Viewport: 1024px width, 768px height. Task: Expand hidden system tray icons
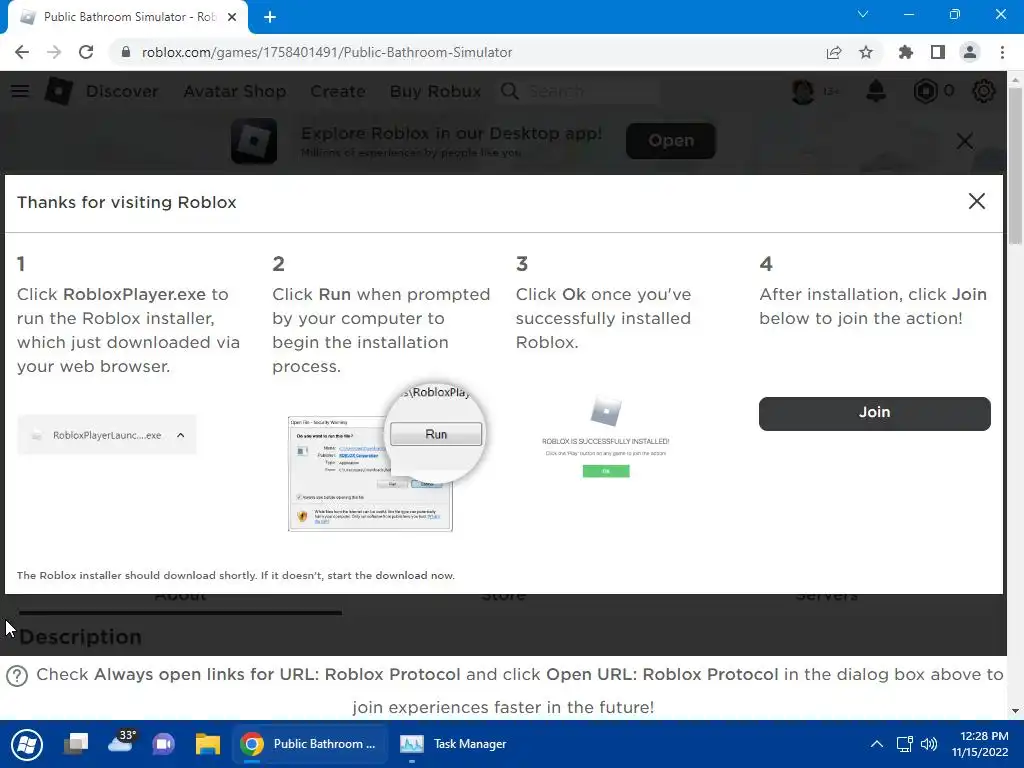877,744
